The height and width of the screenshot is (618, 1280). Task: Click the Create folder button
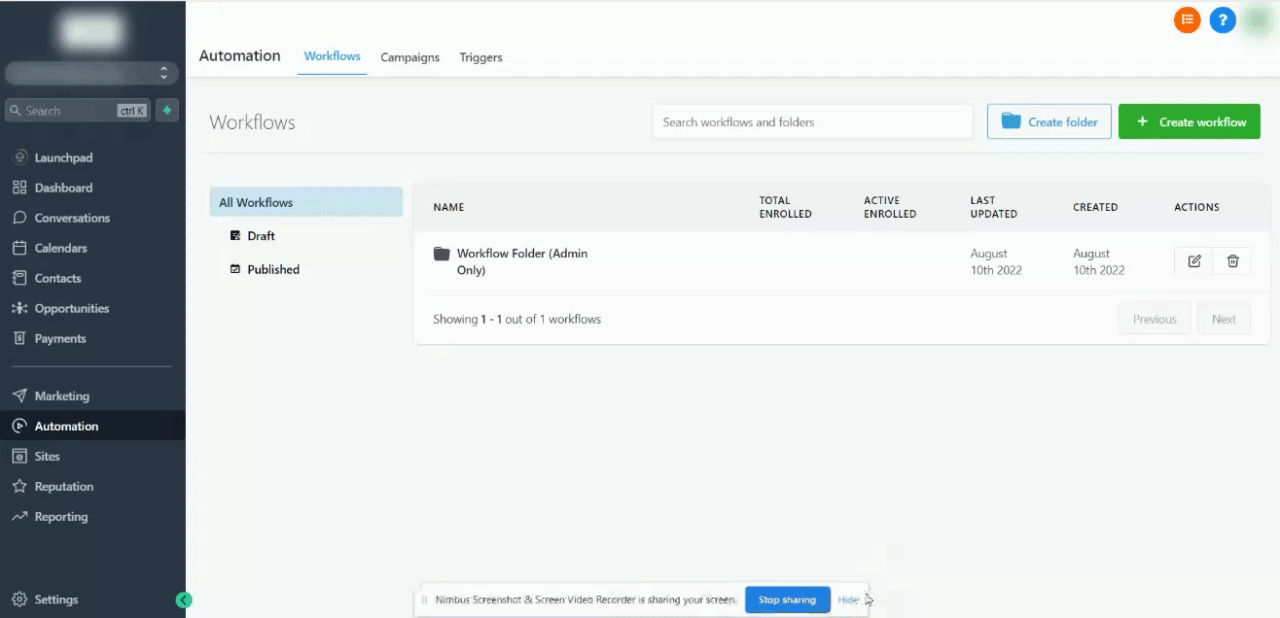[x=1049, y=122]
